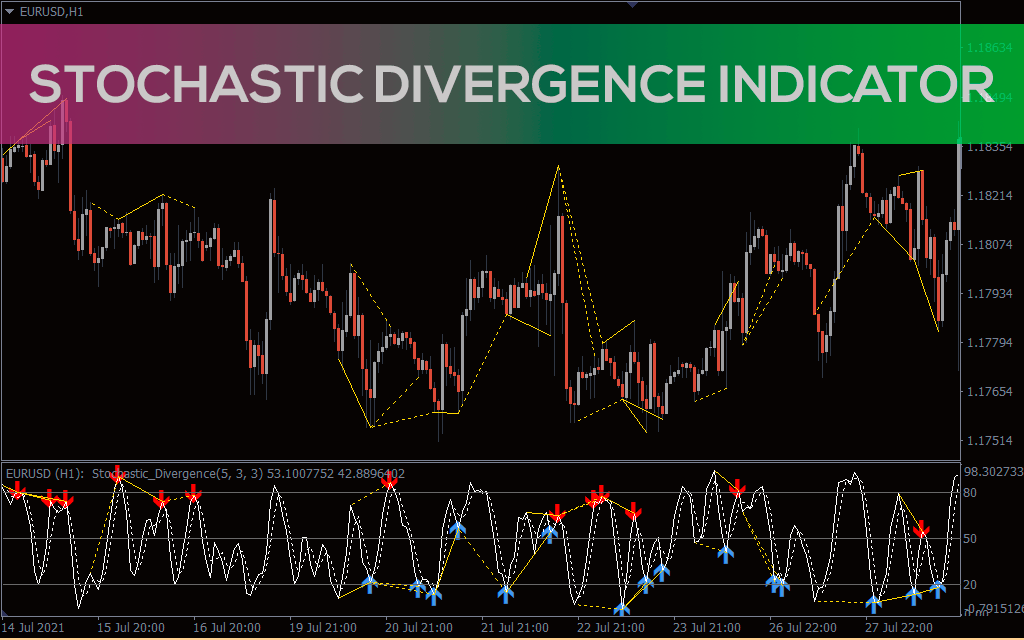Click the rightmost blue up arrow signal
Screen dimensions: 1024x640
938,588
